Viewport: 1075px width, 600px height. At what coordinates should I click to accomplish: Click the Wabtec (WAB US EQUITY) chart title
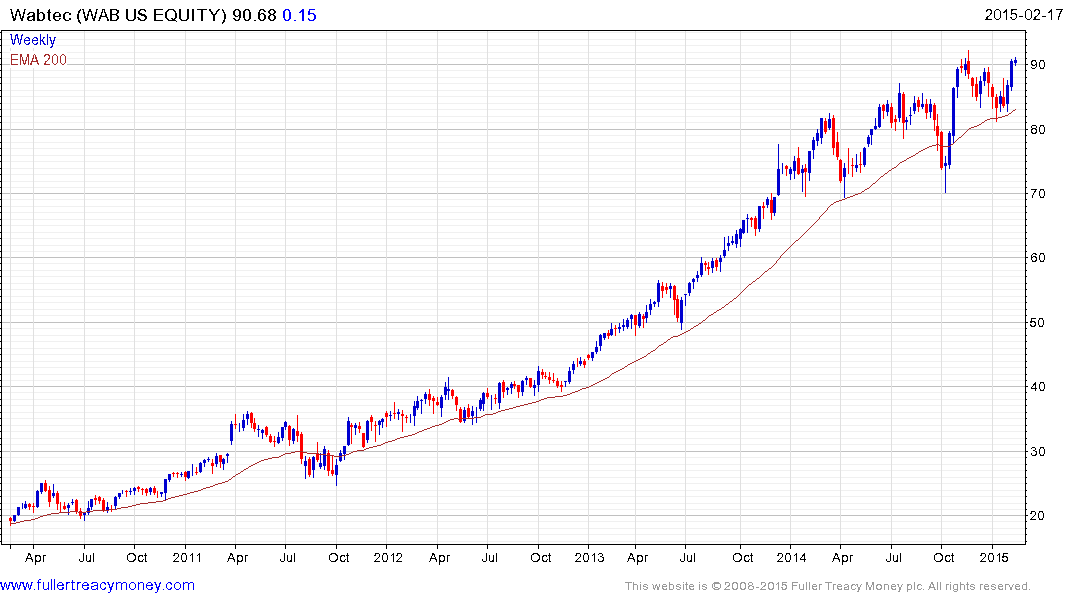tap(118, 15)
